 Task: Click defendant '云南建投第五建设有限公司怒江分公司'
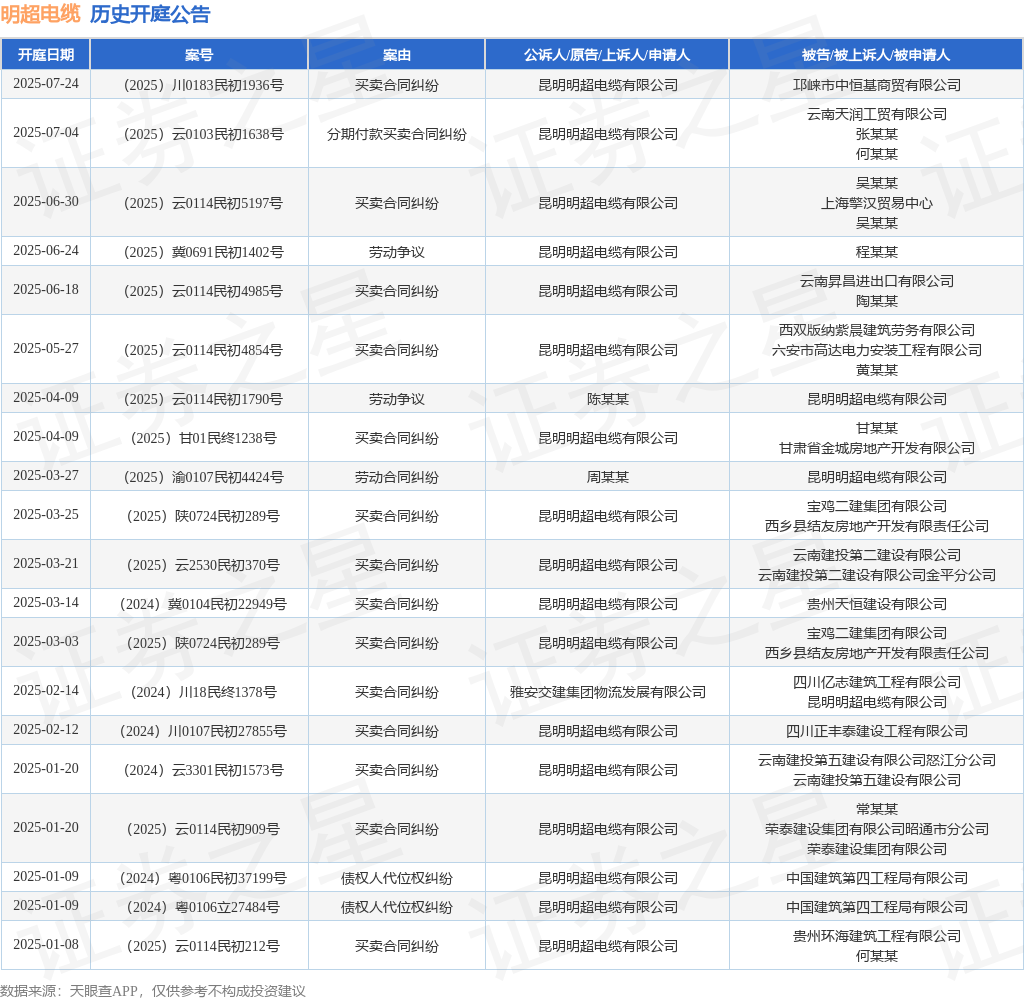(x=876, y=760)
